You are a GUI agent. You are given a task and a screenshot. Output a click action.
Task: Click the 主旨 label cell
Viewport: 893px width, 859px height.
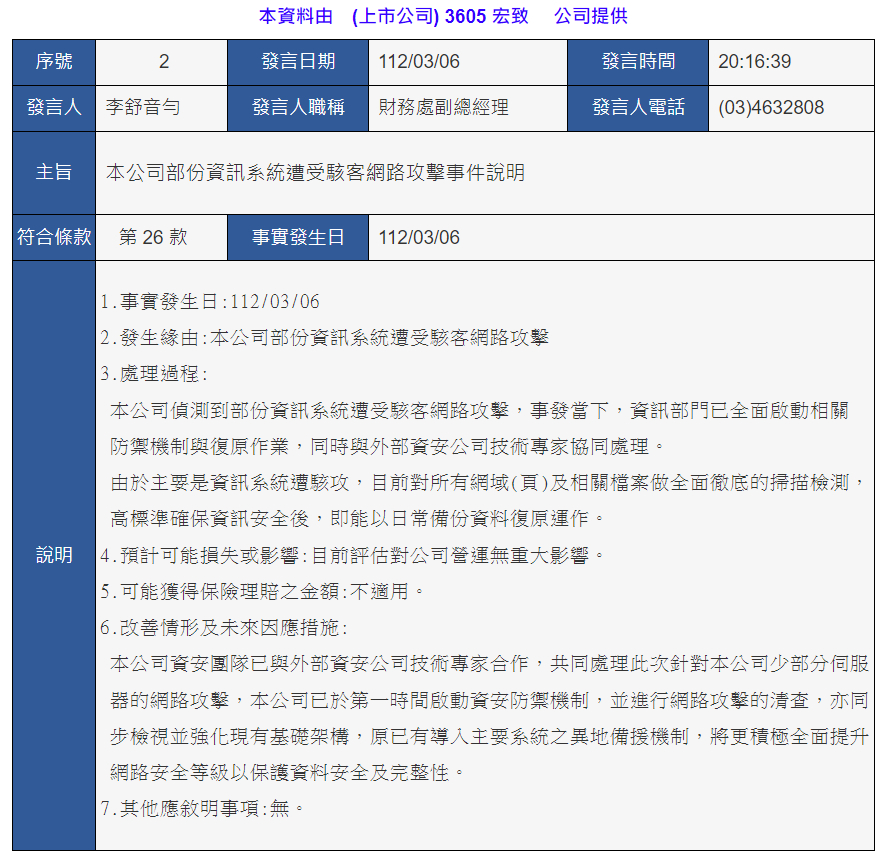(54, 172)
